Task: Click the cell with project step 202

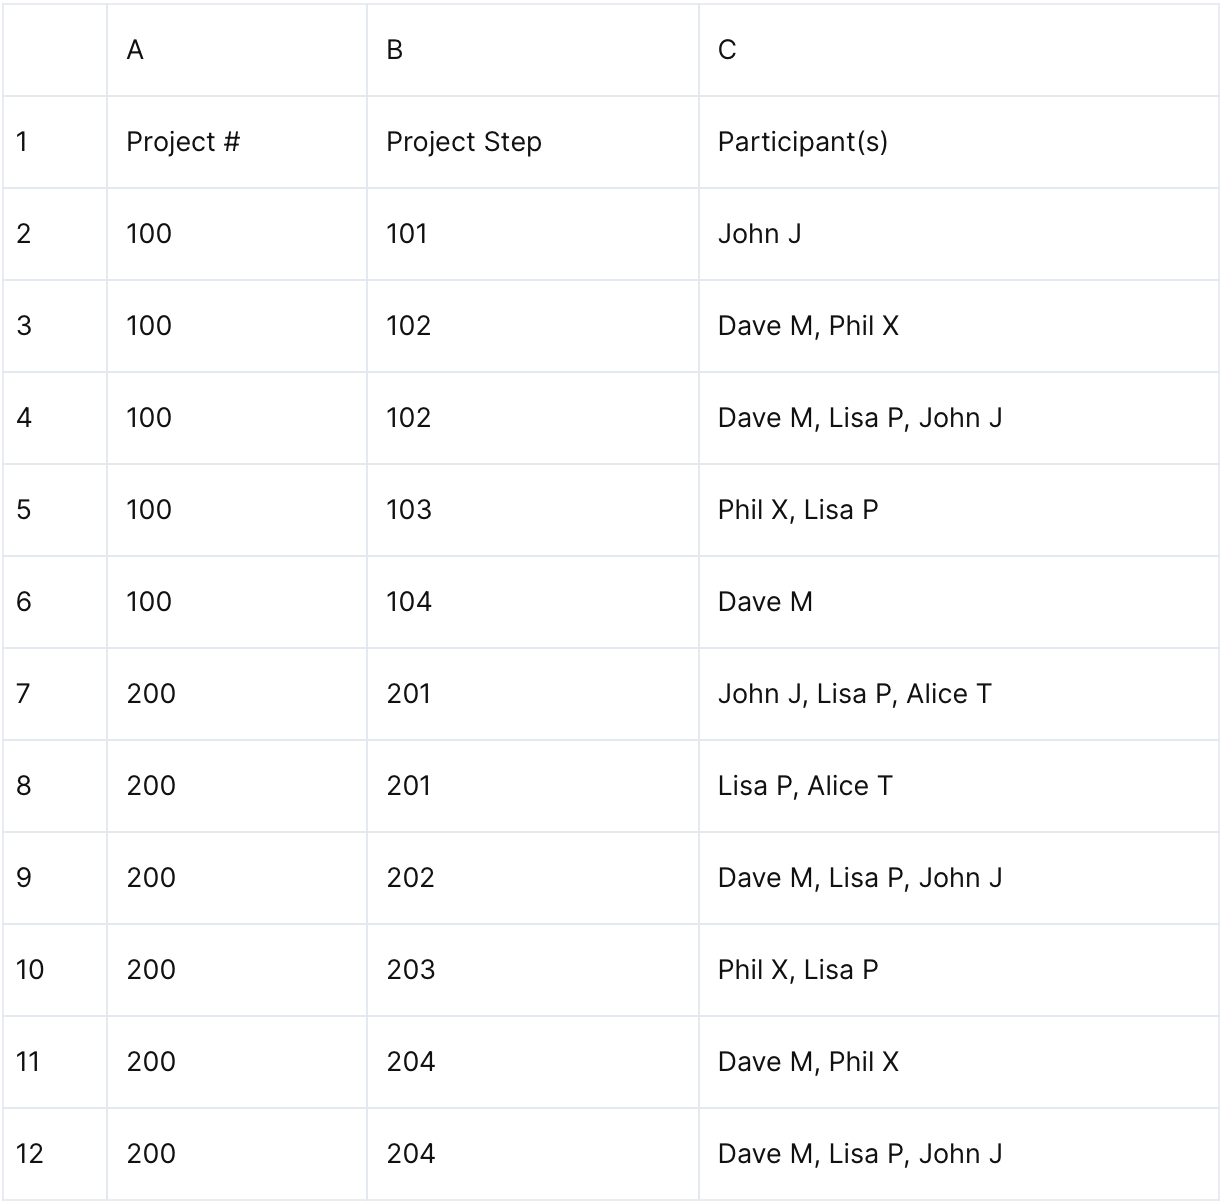Action: click(x=532, y=878)
